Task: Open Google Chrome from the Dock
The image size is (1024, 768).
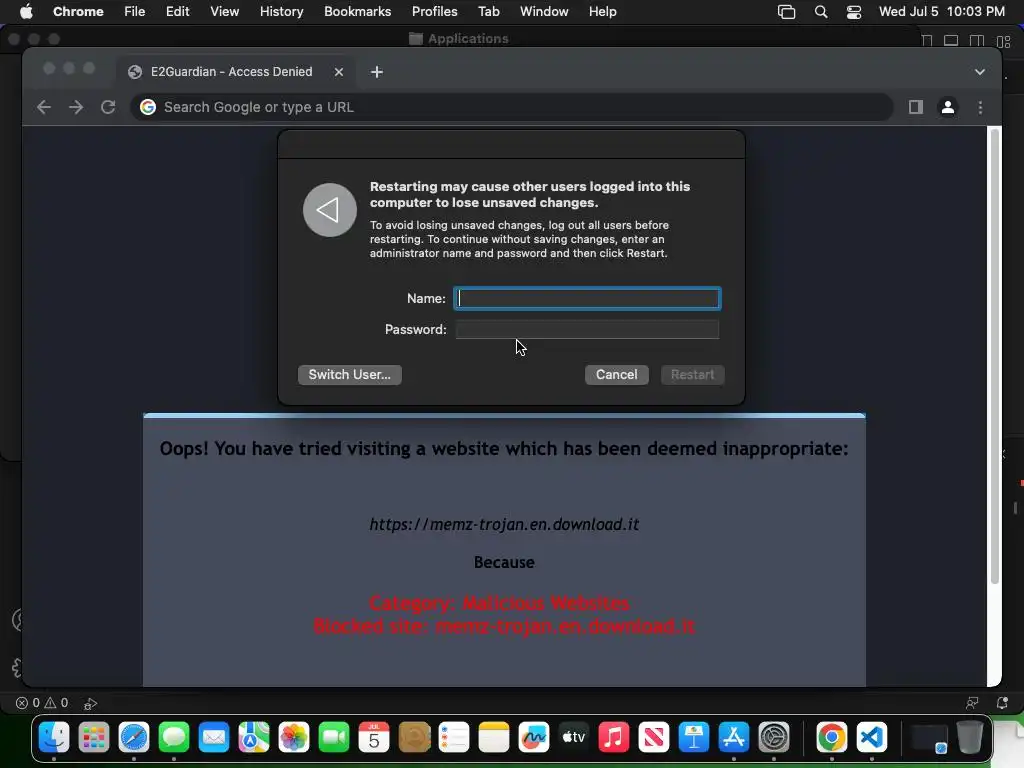Action: click(831, 738)
